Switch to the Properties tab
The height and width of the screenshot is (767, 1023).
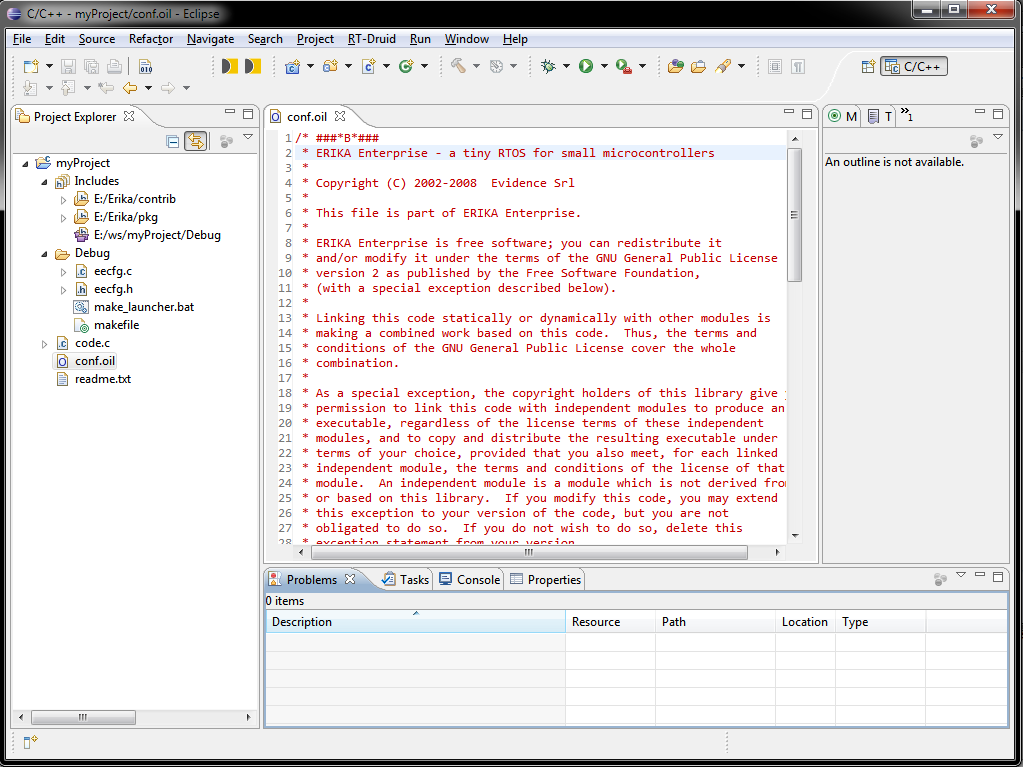545,580
